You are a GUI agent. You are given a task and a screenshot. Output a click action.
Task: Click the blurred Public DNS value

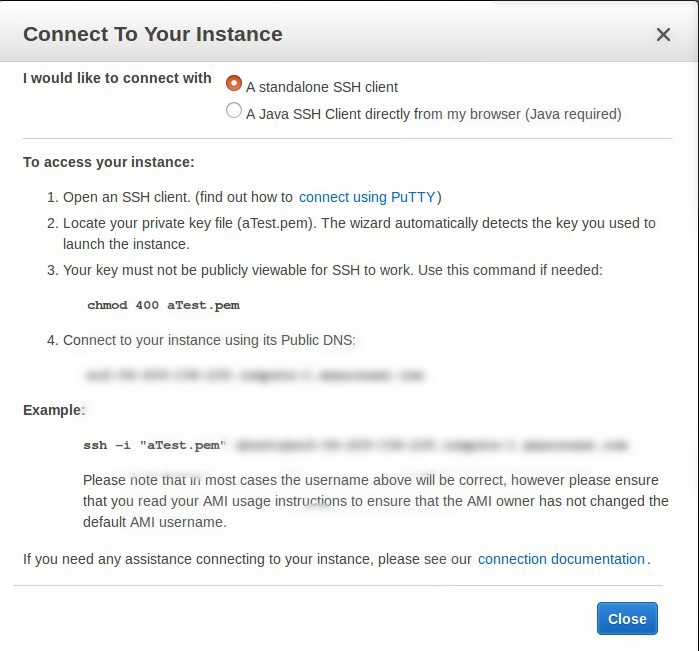point(255,375)
